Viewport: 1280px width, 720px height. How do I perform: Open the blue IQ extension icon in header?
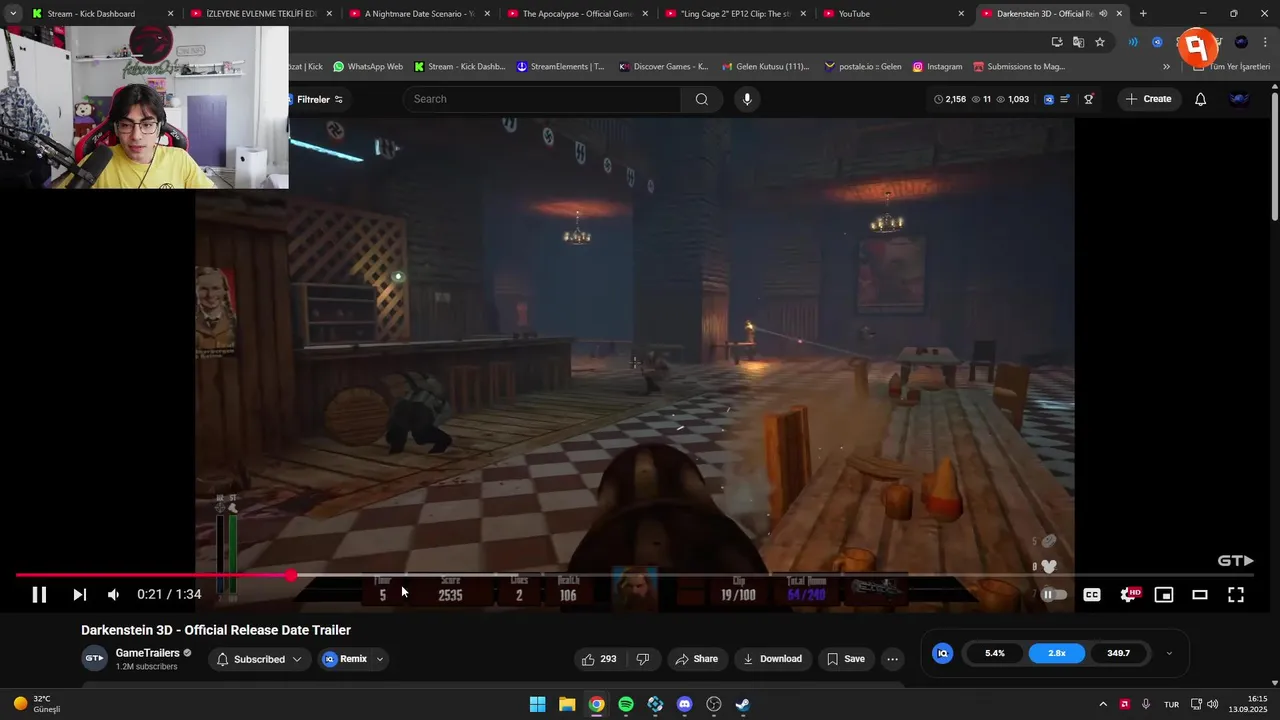pyautogui.click(x=1049, y=99)
